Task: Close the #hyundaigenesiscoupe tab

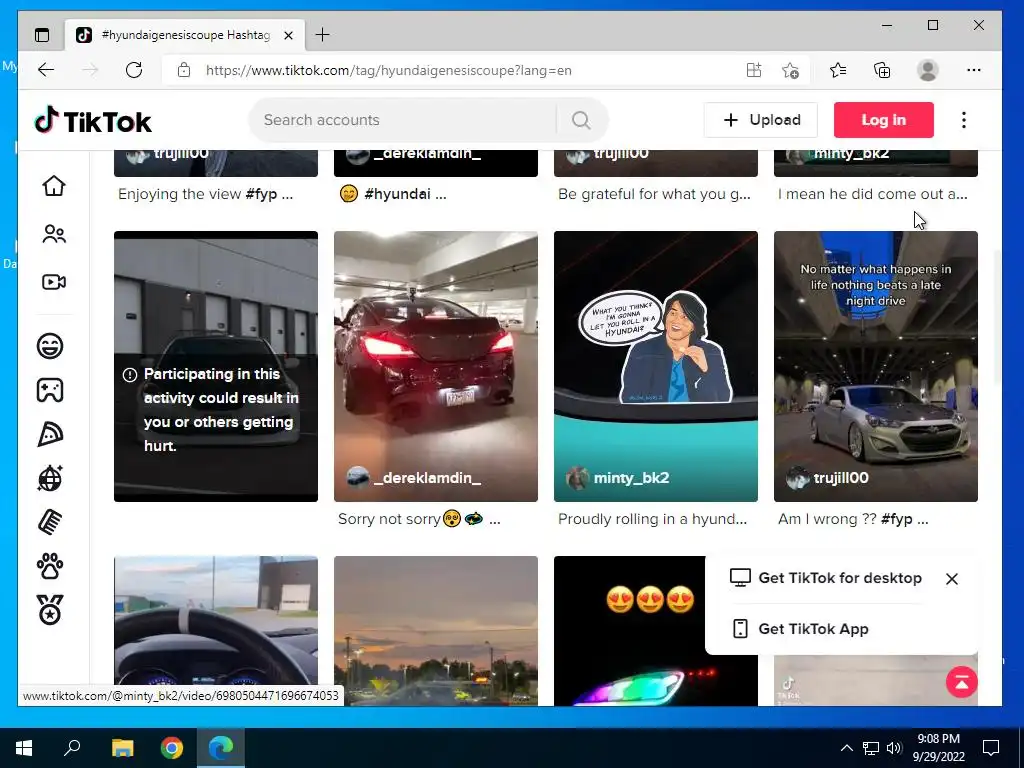Action: point(289,35)
